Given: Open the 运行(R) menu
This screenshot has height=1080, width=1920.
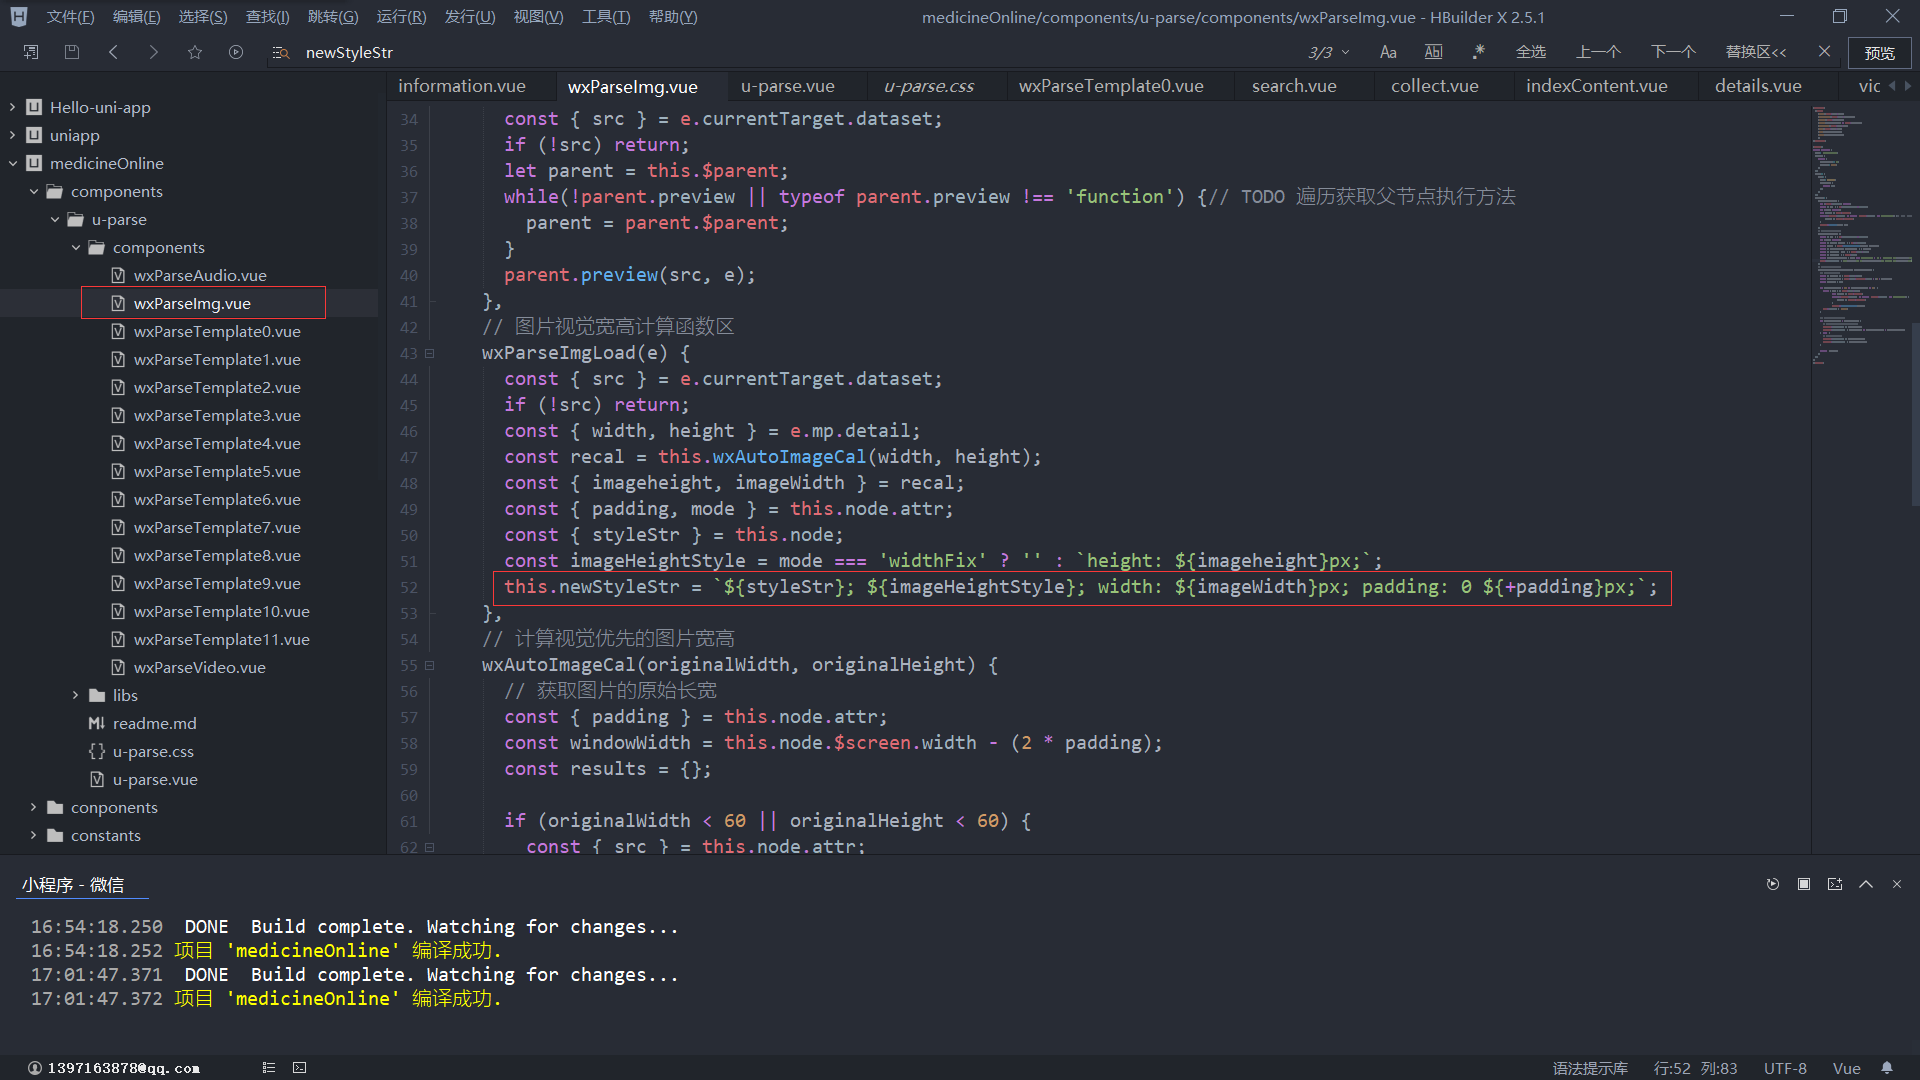Looking at the screenshot, I should pos(401,17).
